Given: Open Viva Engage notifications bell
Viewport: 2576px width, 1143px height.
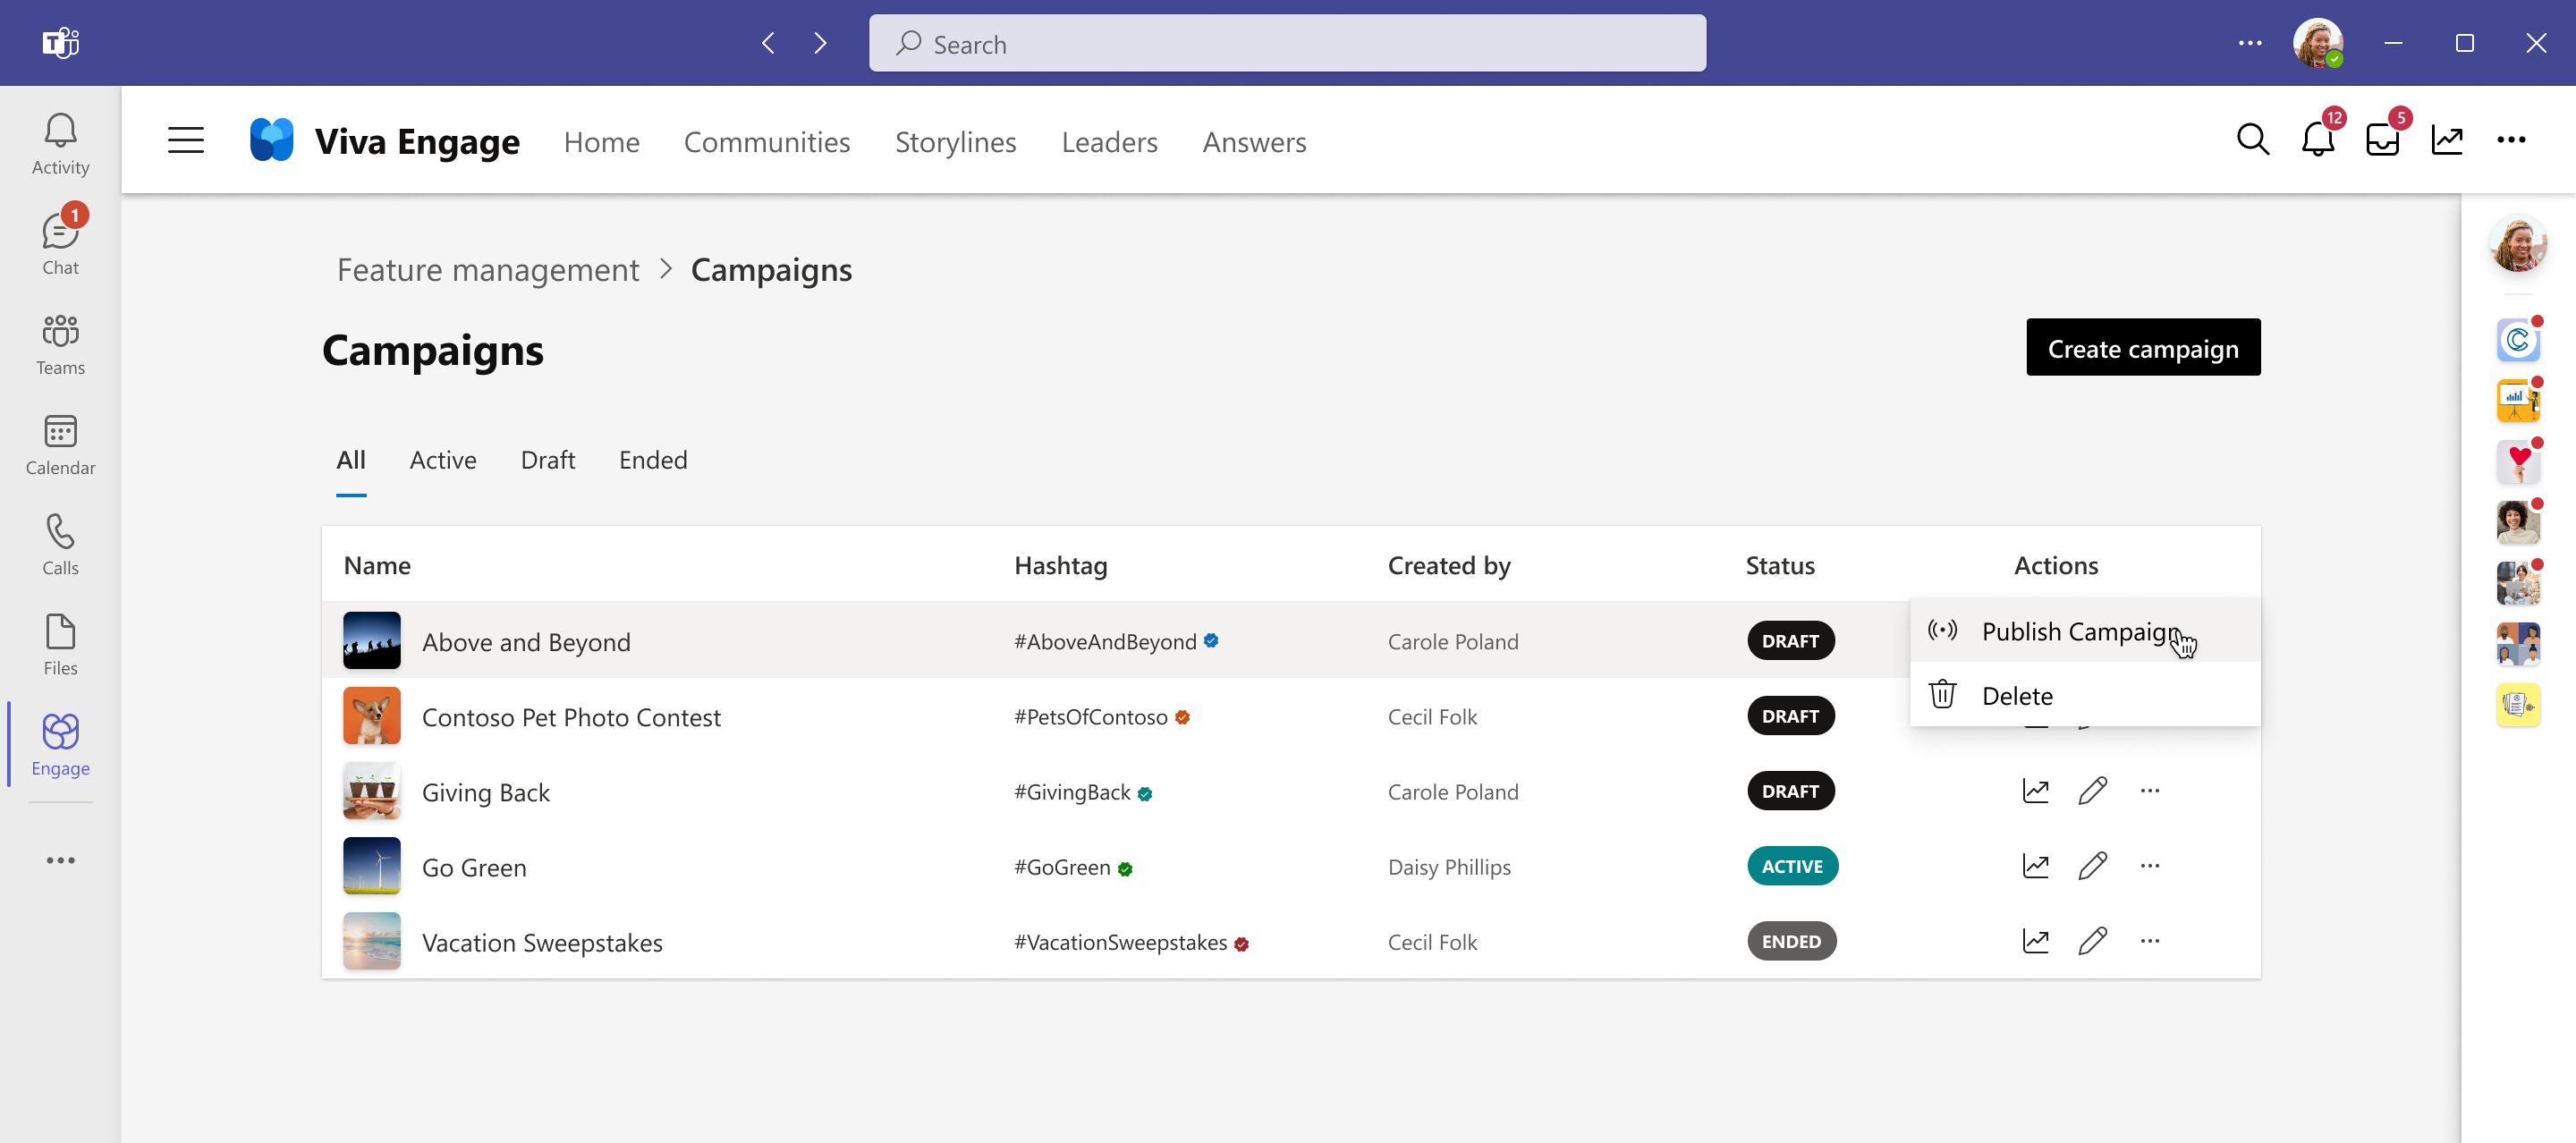Looking at the screenshot, I should (2318, 140).
